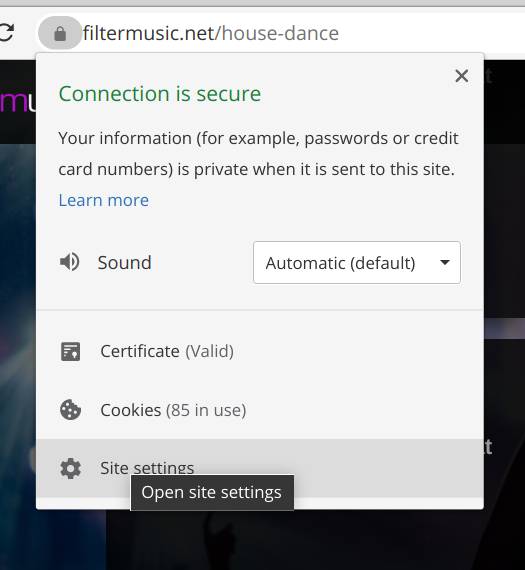Click the filtermusic.net domain in address bar
This screenshot has width=525, height=570.
pos(149,33)
